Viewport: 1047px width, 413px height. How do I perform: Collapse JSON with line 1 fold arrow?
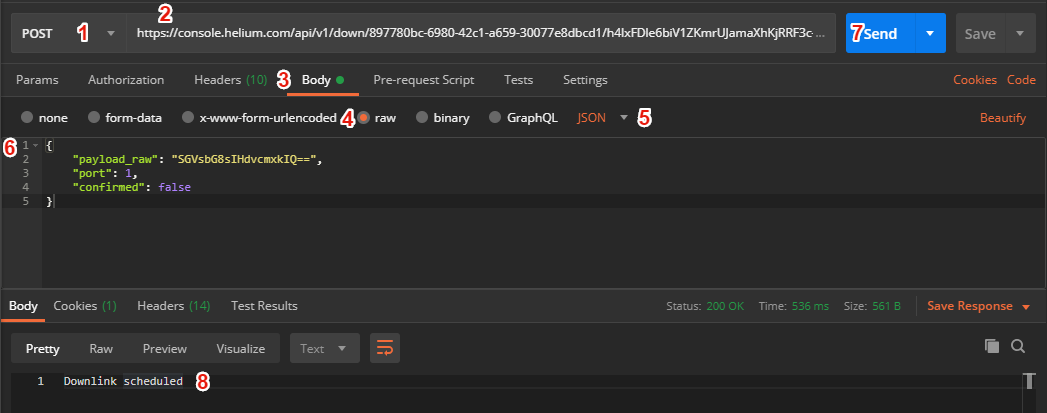[35, 146]
